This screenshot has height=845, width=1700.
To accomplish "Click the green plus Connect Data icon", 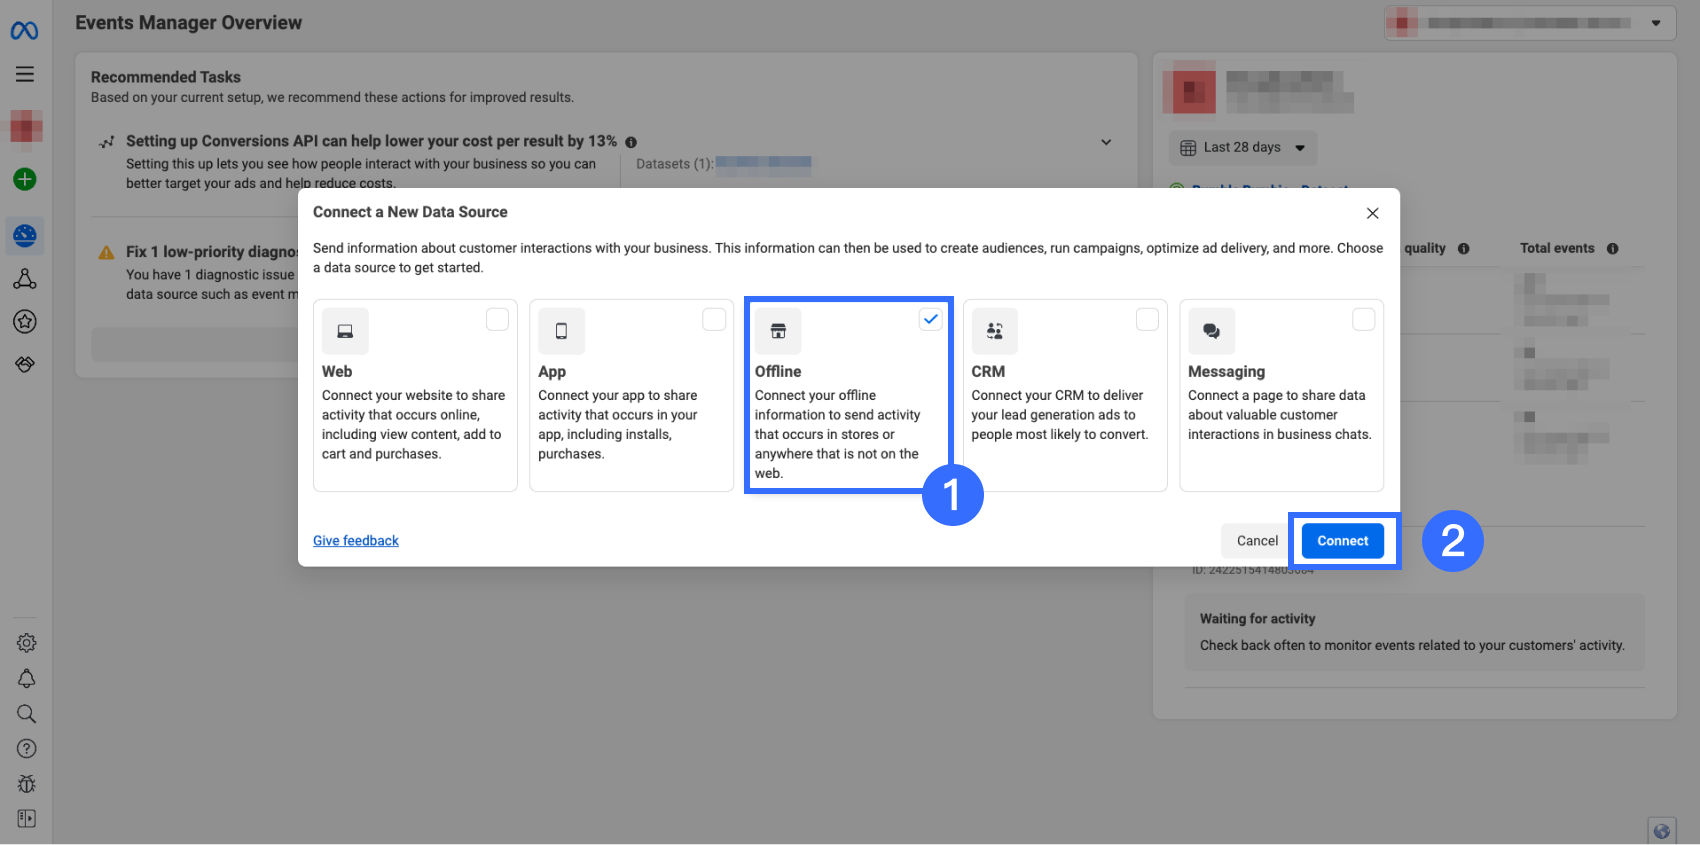I will 25,179.
